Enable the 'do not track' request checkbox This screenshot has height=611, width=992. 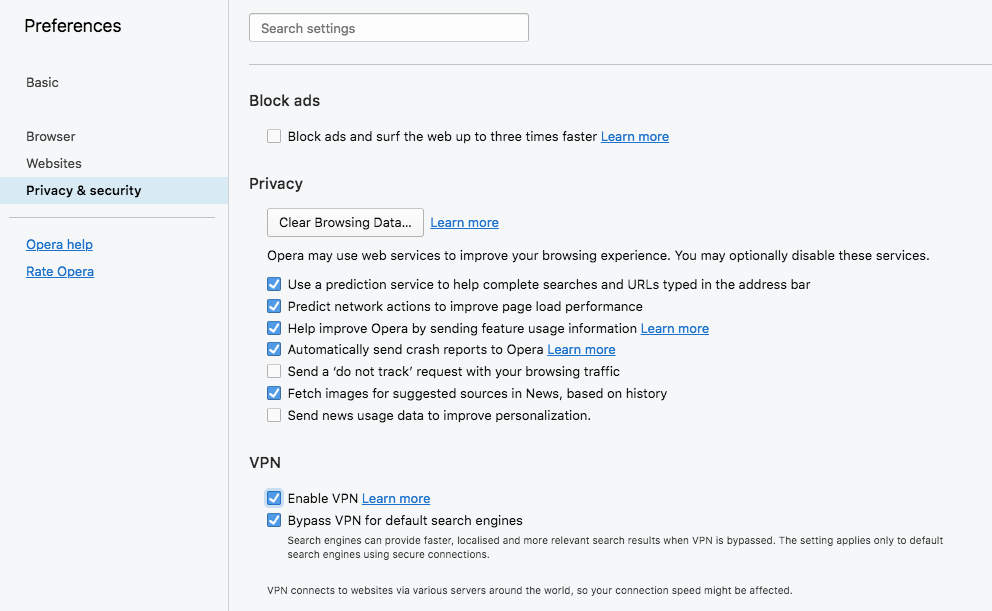point(274,372)
